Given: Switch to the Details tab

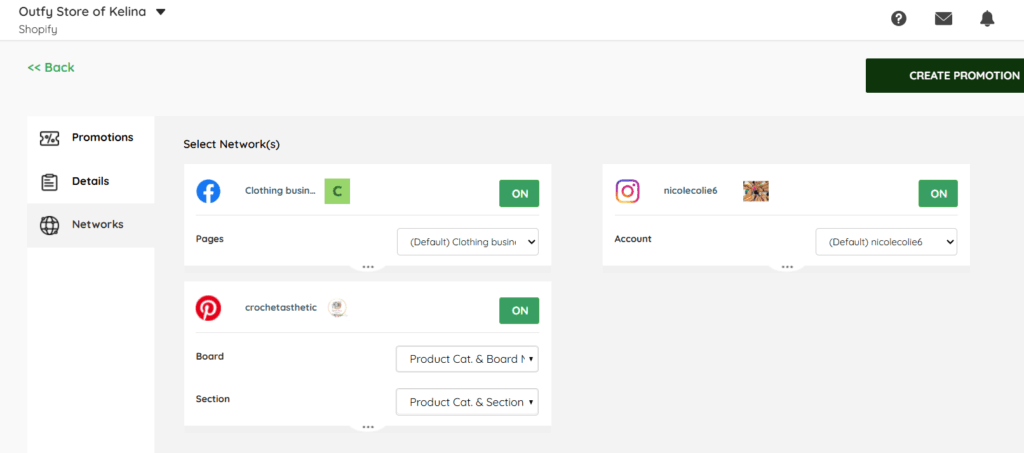Looking at the screenshot, I should click(90, 182).
